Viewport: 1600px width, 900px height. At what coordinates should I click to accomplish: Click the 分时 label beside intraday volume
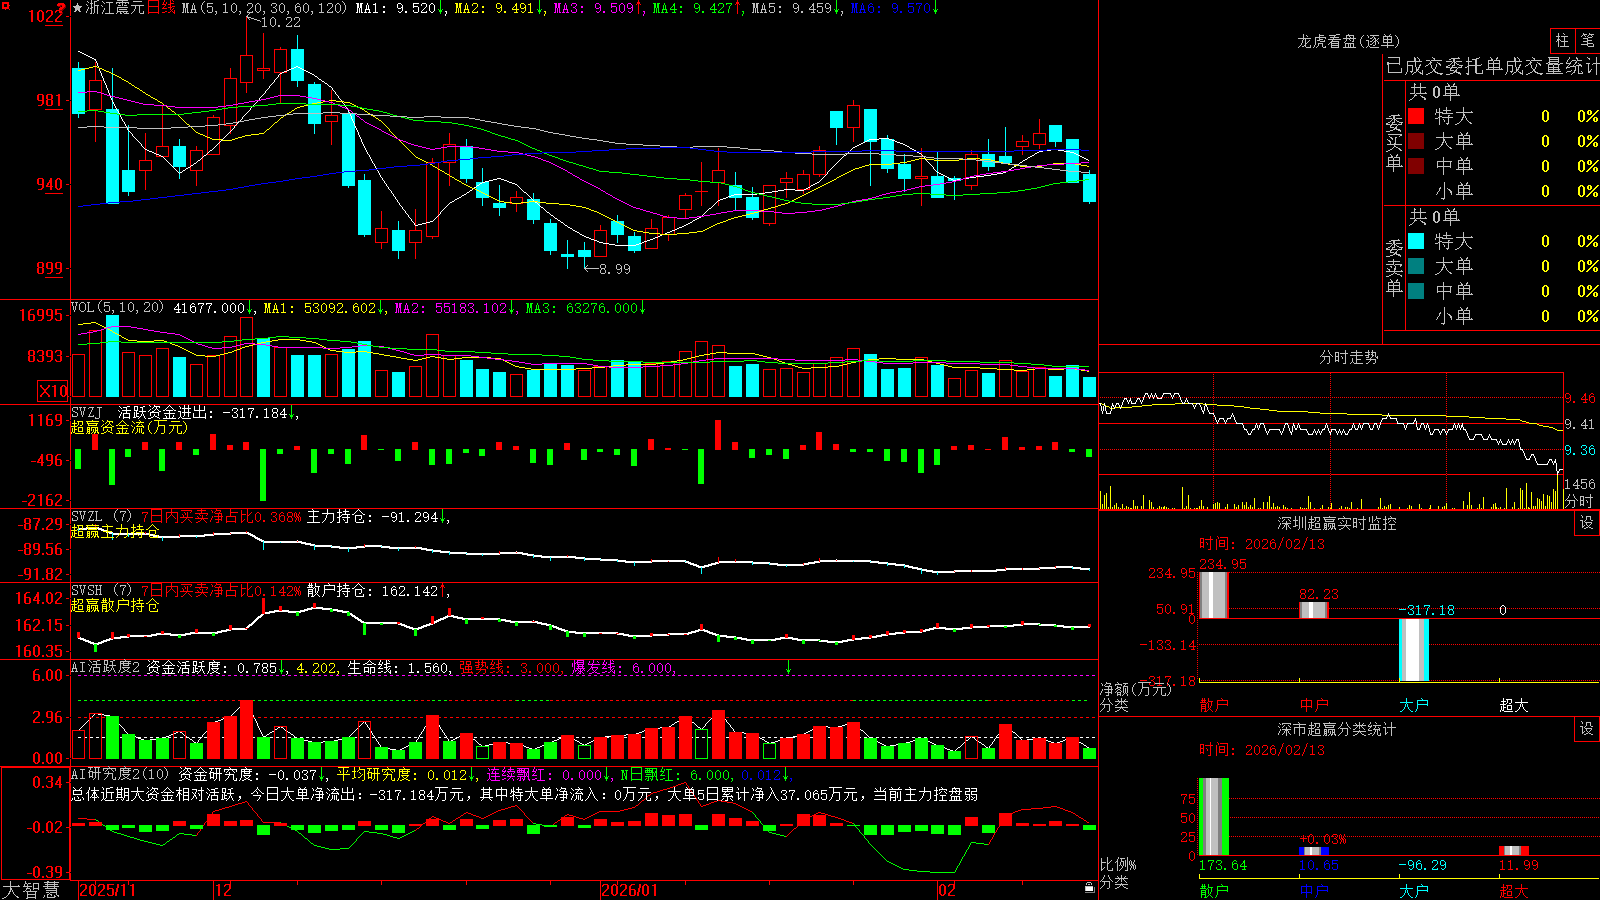point(1579,500)
